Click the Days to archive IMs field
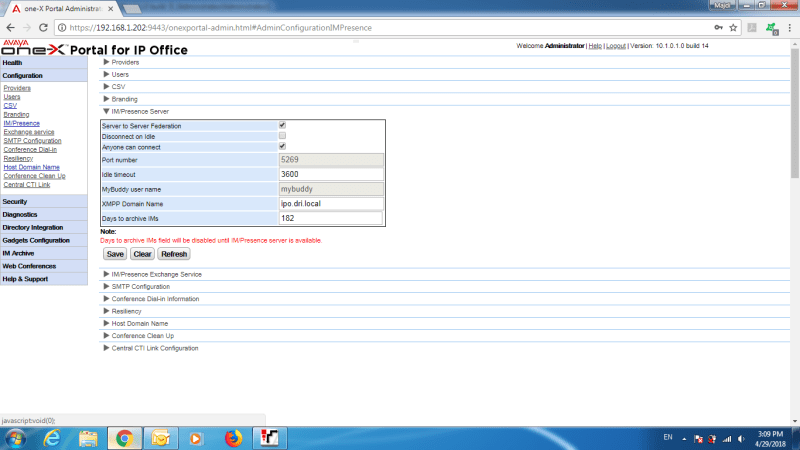Screen dimensions: 800x450 click(331, 218)
